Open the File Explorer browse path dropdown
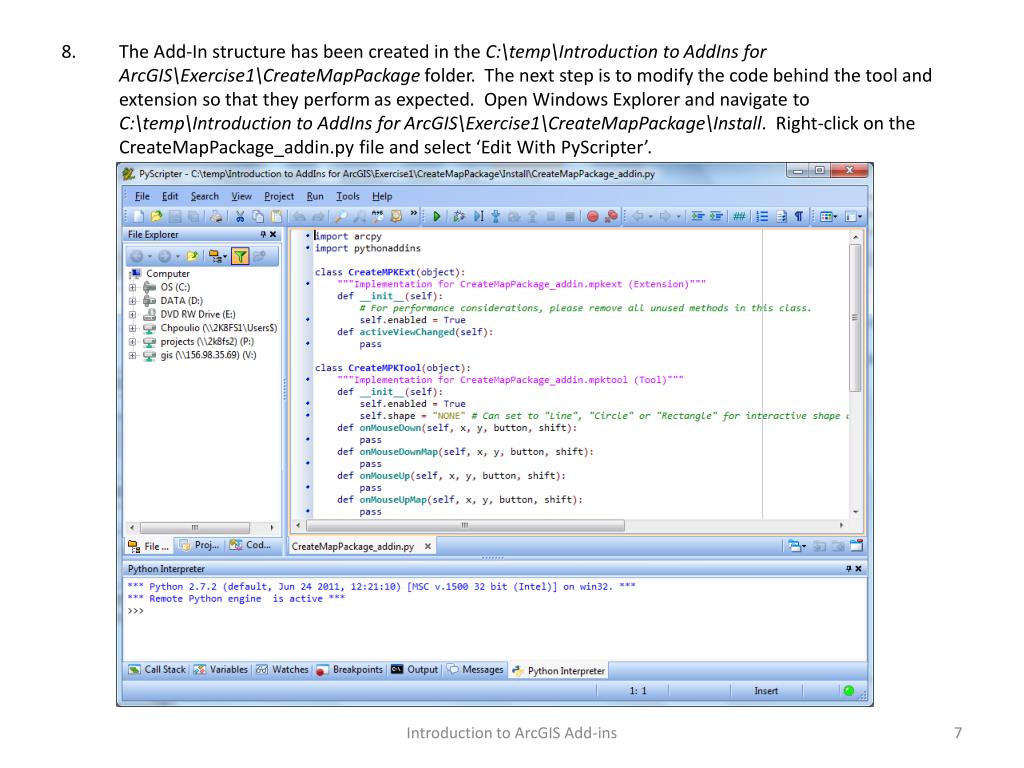Image resolution: width=1024 pixels, height=768 pixels. (217, 257)
